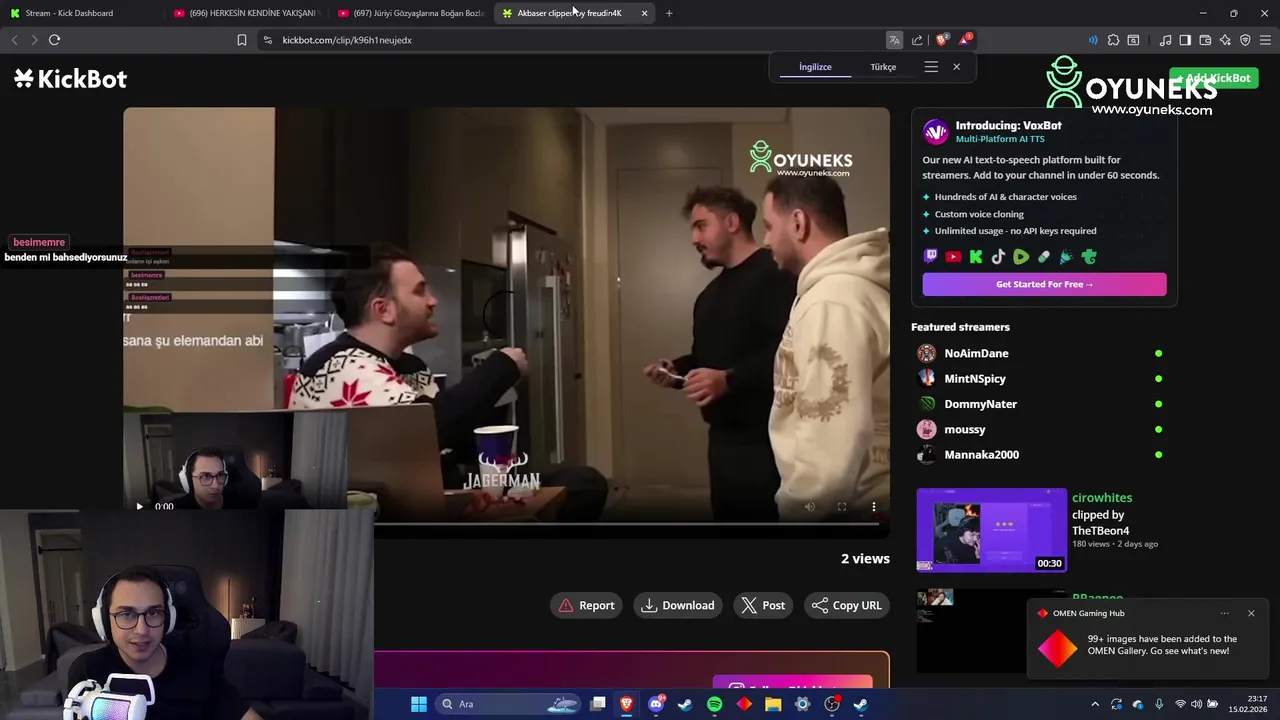Select Türkçe in the translate popup

click(883, 67)
